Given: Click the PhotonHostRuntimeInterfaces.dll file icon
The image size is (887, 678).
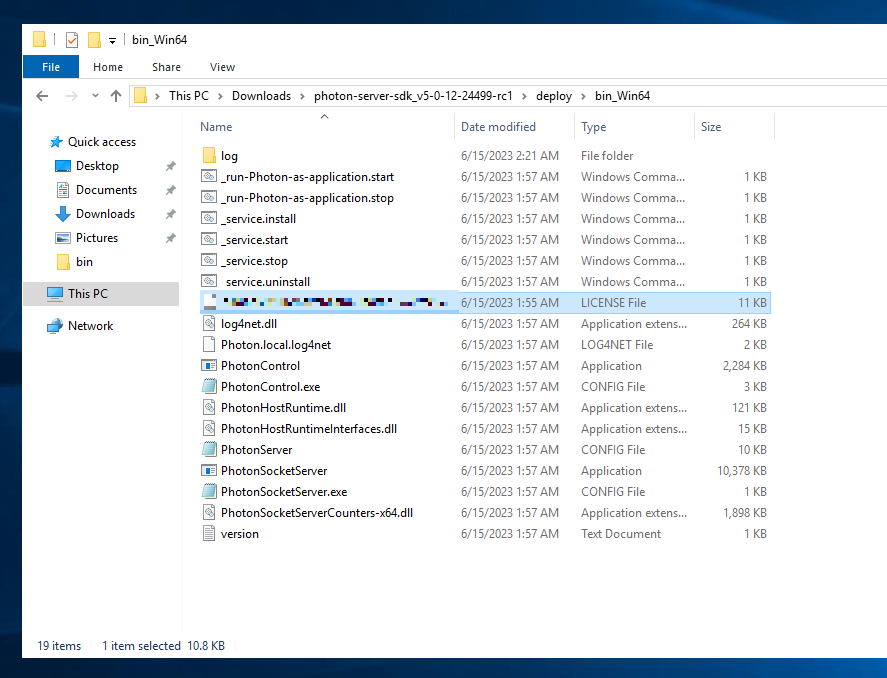Looking at the screenshot, I should pyautogui.click(x=209, y=428).
